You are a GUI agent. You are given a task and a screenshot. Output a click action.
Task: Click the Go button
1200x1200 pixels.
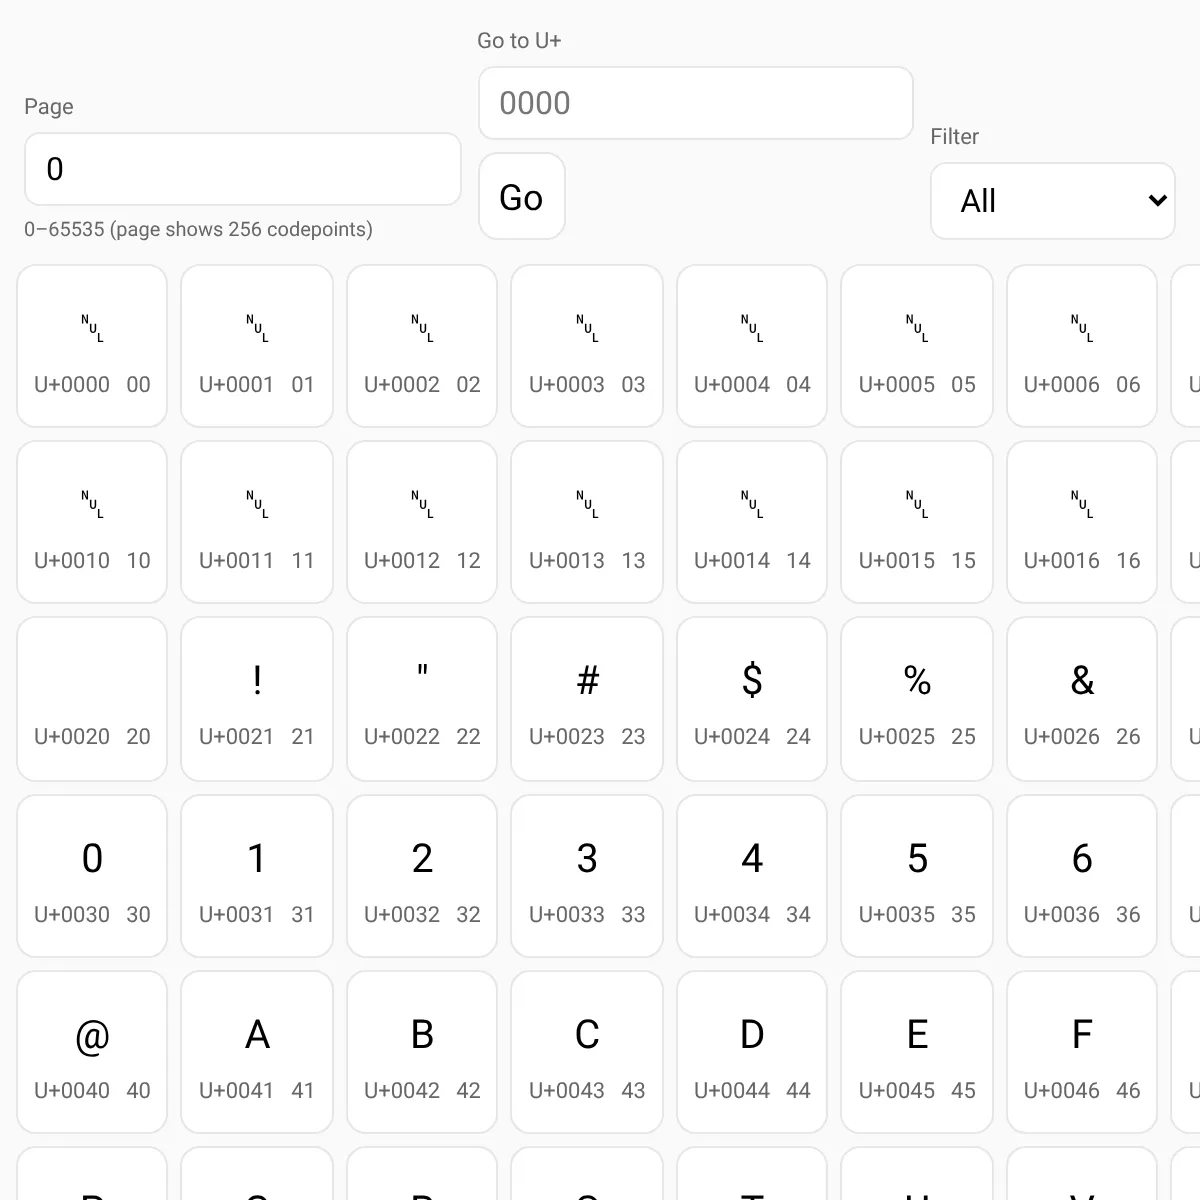point(522,196)
